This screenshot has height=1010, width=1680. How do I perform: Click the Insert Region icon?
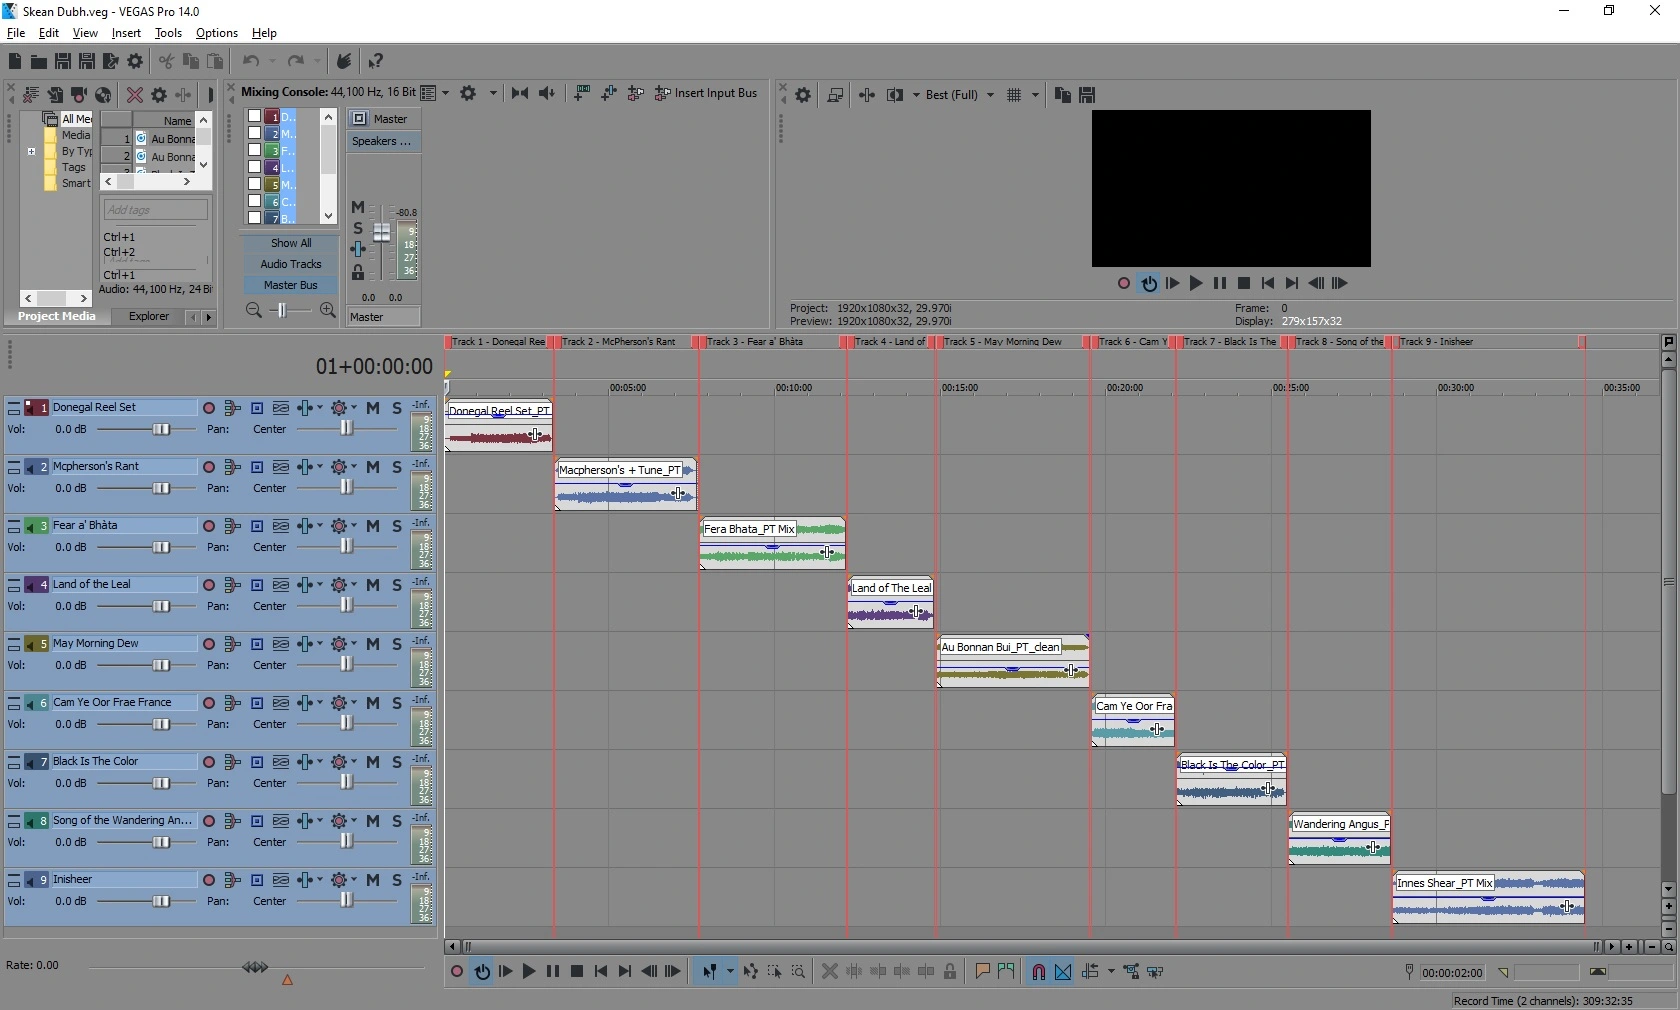point(1006,972)
